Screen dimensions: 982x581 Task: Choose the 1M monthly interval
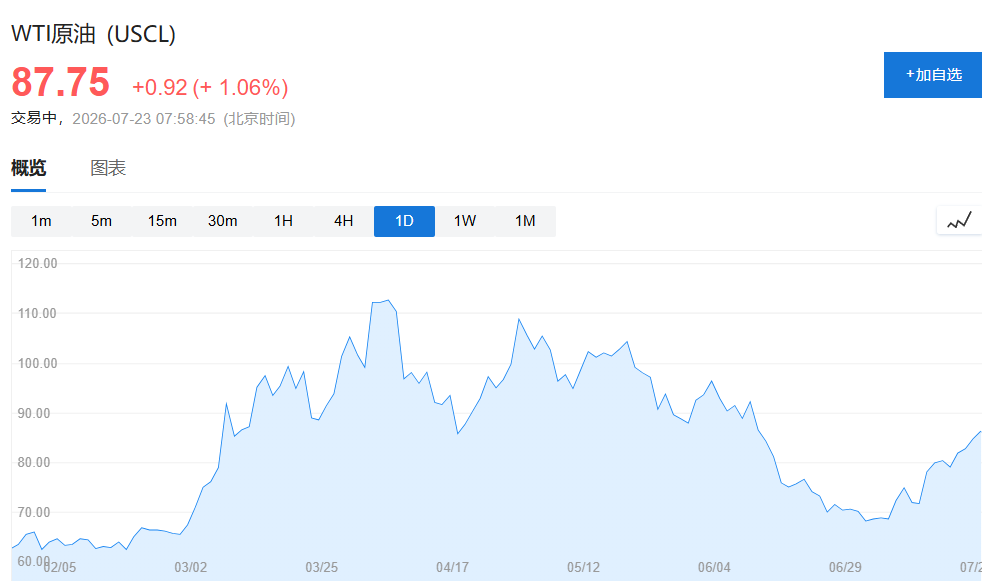(x=525, y=221)
